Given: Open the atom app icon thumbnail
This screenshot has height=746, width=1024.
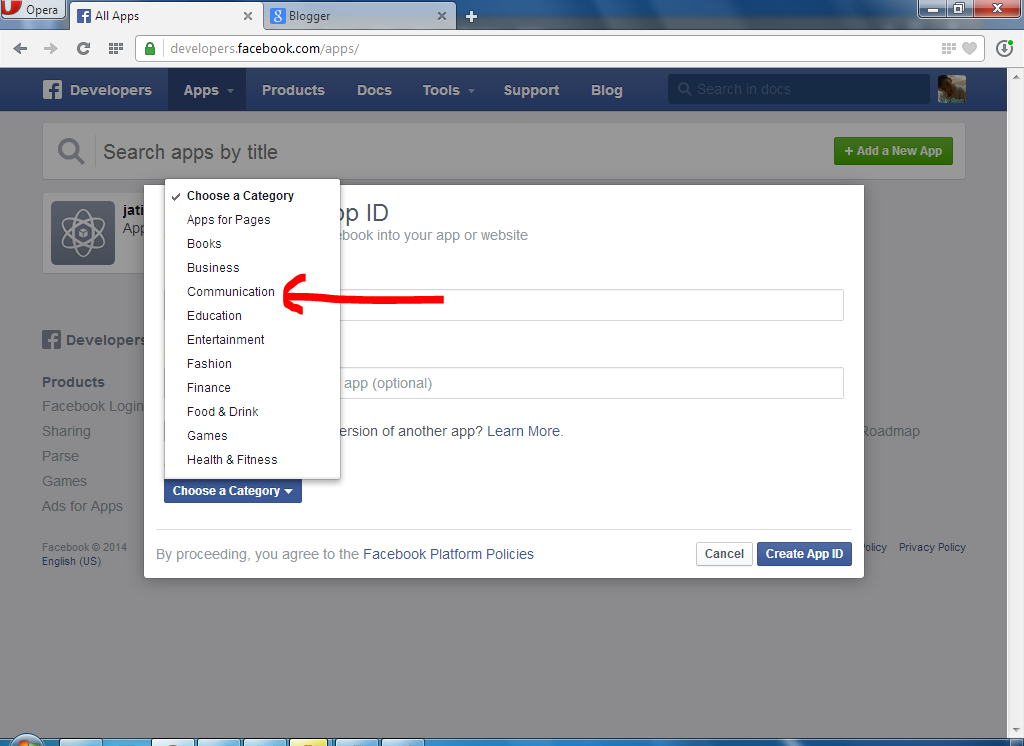Looking at the screenshot, I should (83, 233).
